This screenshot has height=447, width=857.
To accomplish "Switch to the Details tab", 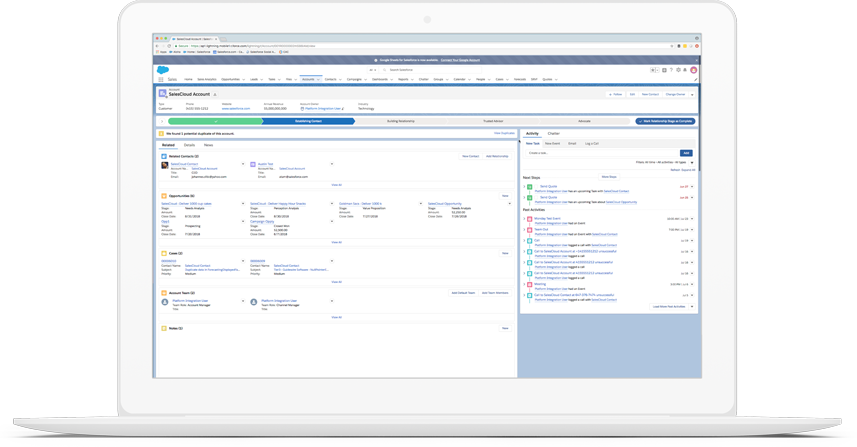I will (189, 145).
